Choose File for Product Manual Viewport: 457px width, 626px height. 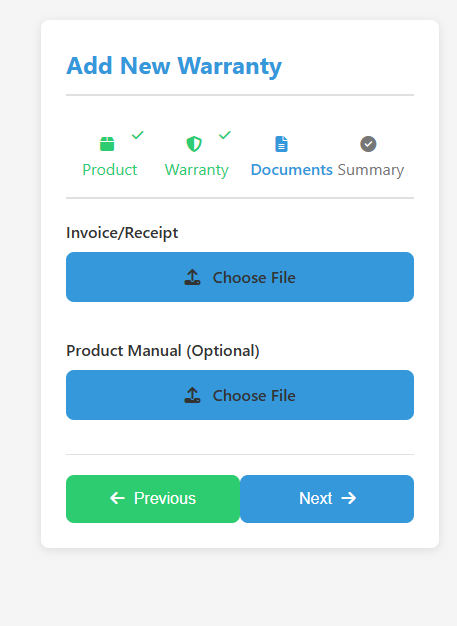click(240, 395)
